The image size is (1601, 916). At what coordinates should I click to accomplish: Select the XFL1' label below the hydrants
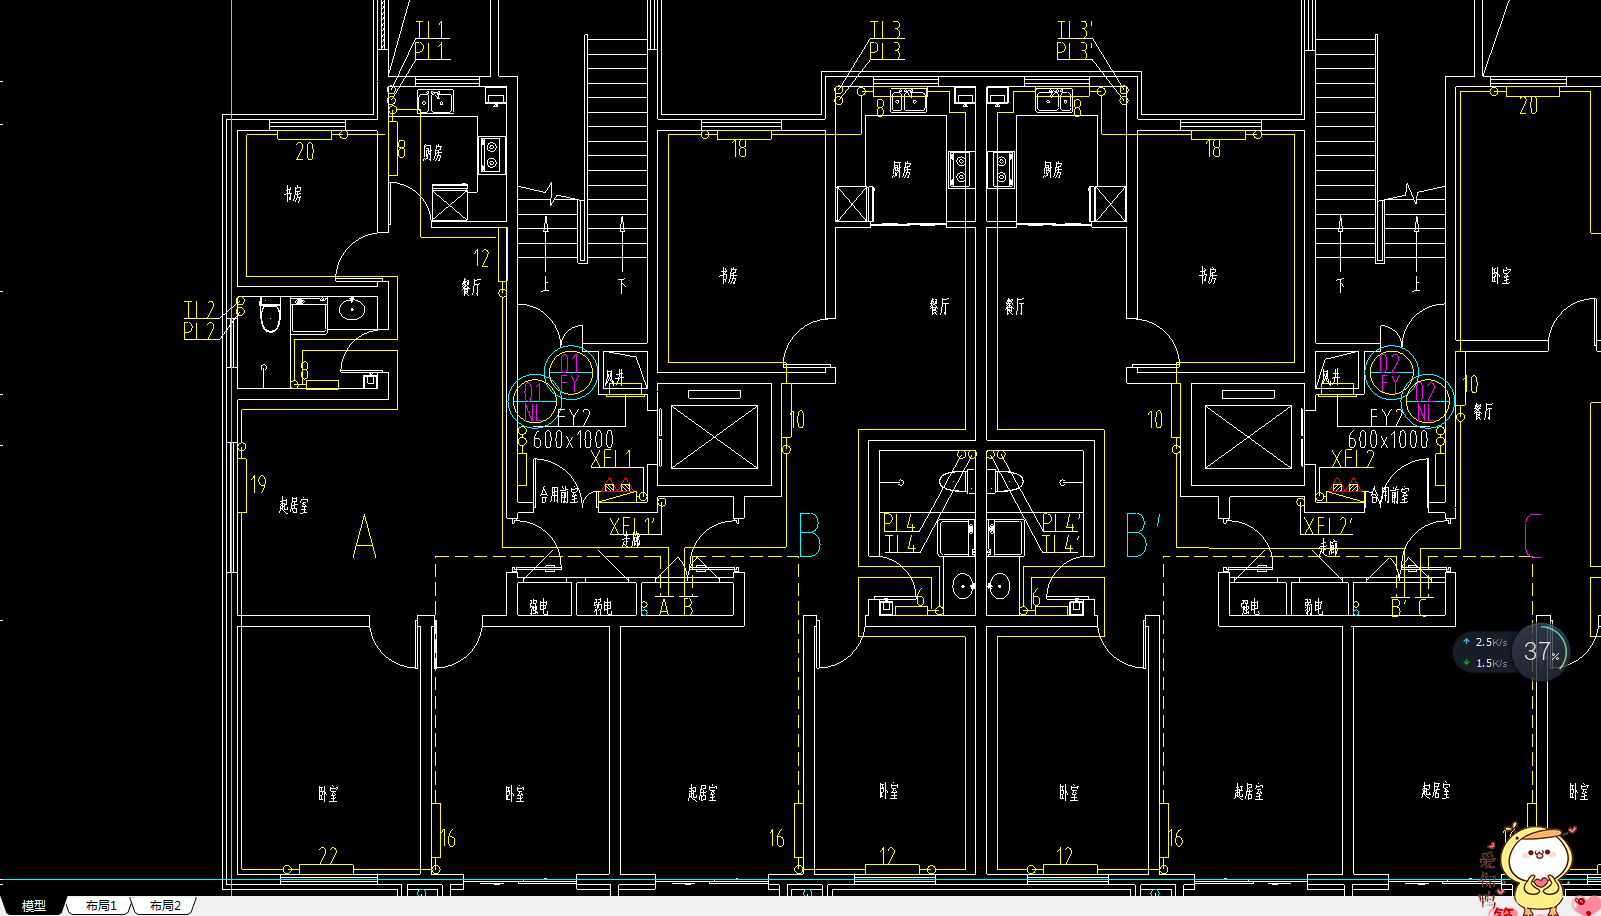(632, 526)
